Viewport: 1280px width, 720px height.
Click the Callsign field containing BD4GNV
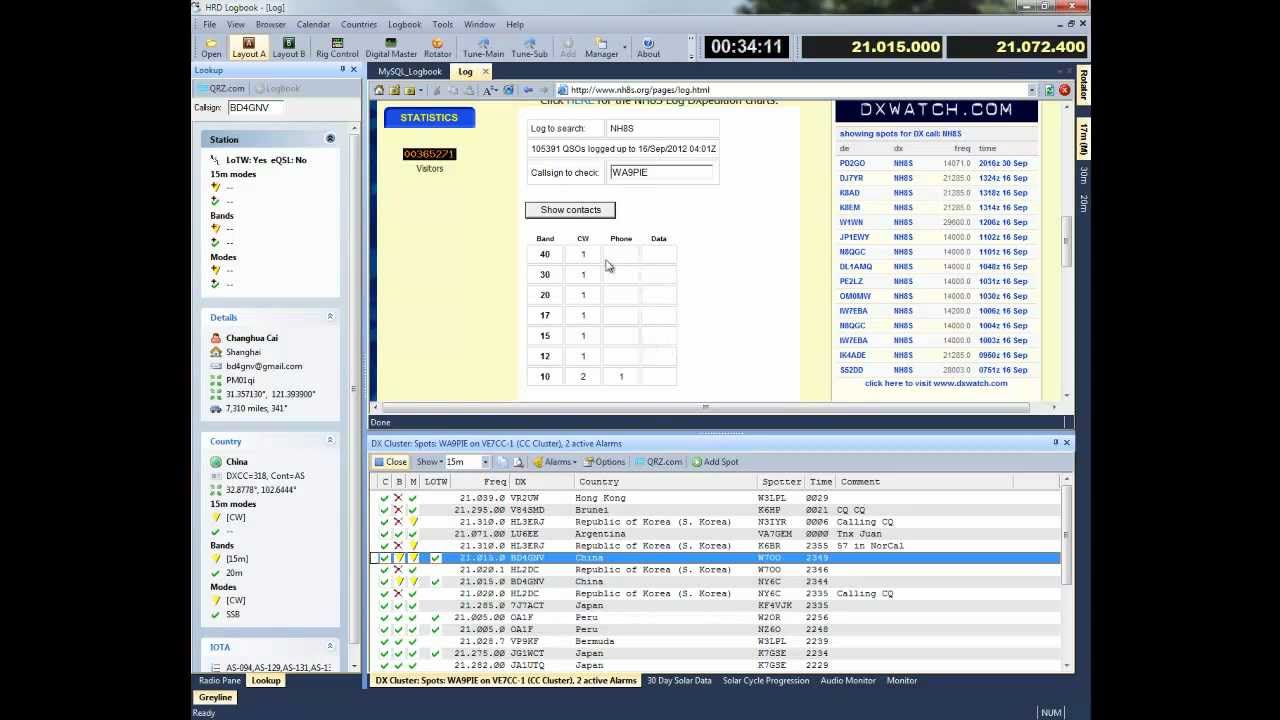[254, 107]
